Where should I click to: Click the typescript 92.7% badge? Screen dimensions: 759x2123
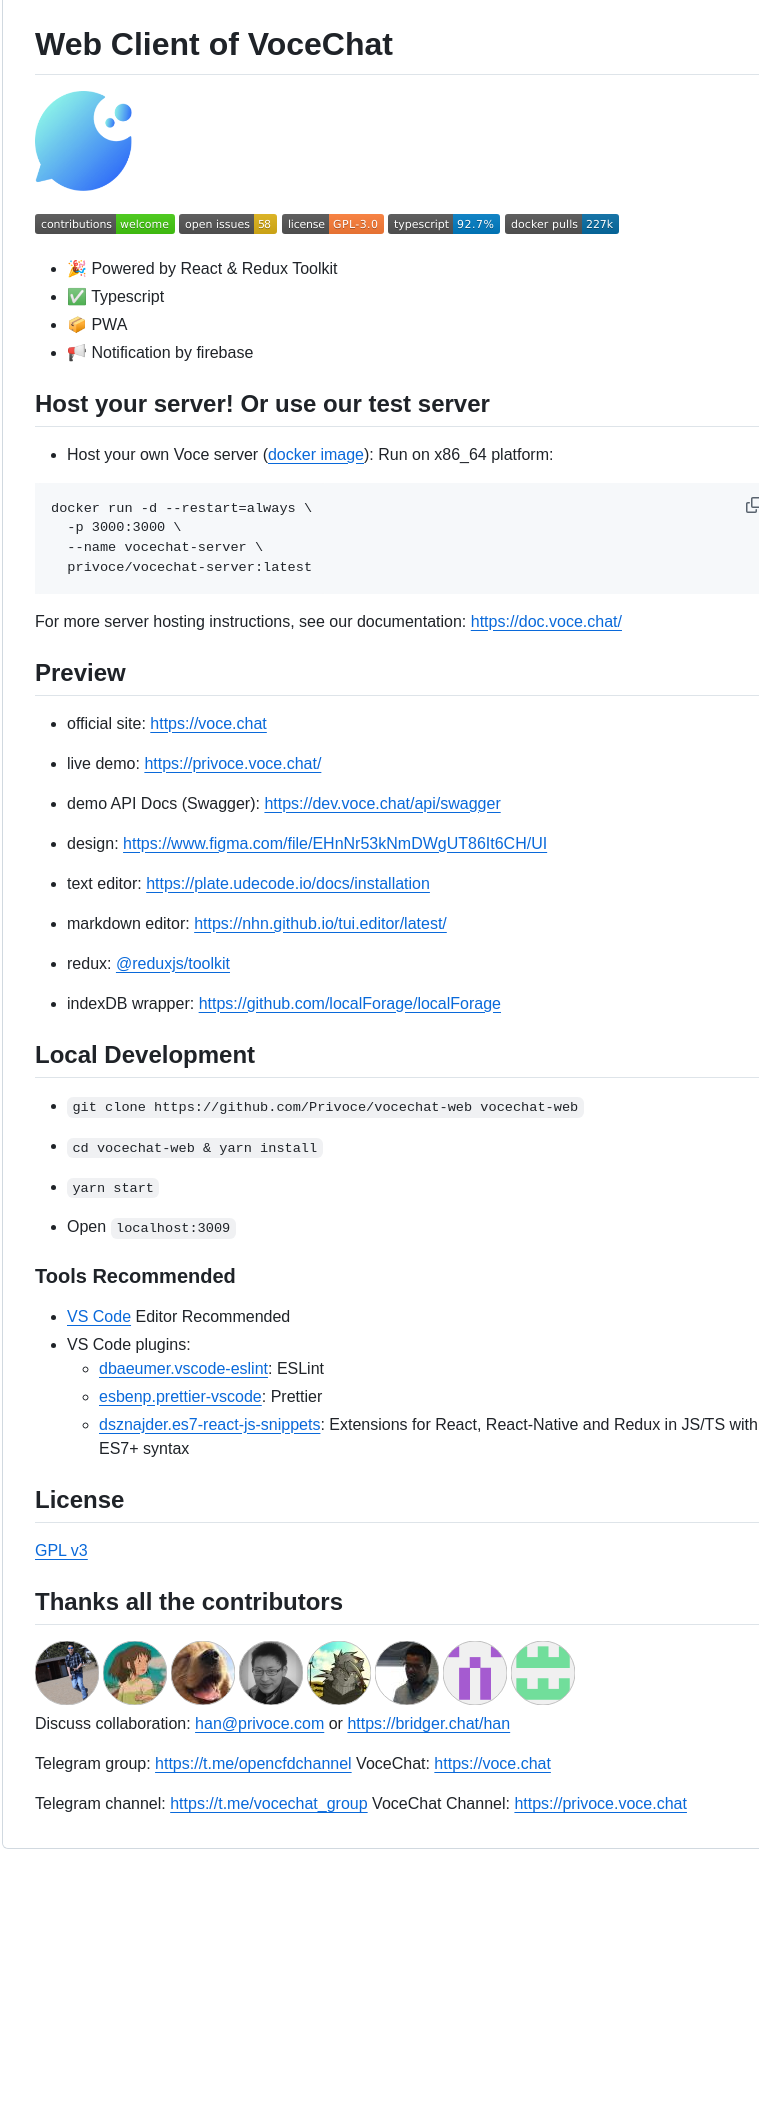(444, 224)
